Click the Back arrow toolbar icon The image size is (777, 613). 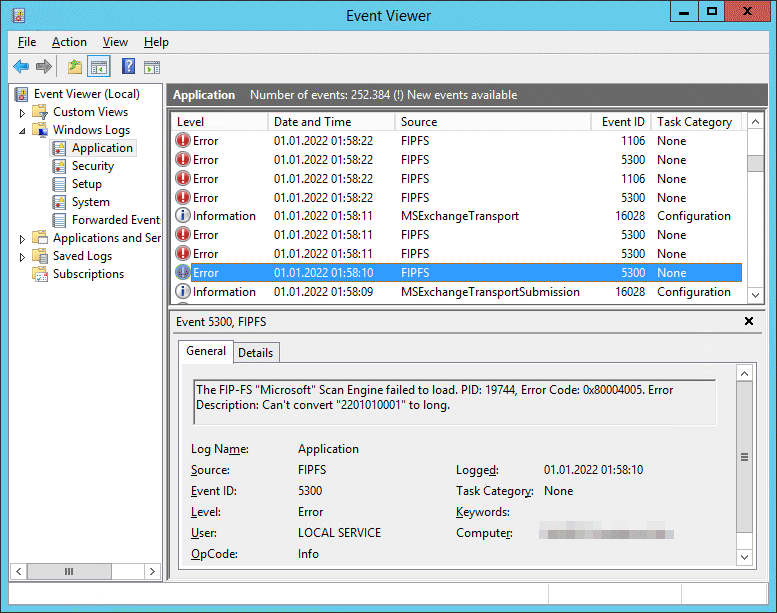(21, 66)
